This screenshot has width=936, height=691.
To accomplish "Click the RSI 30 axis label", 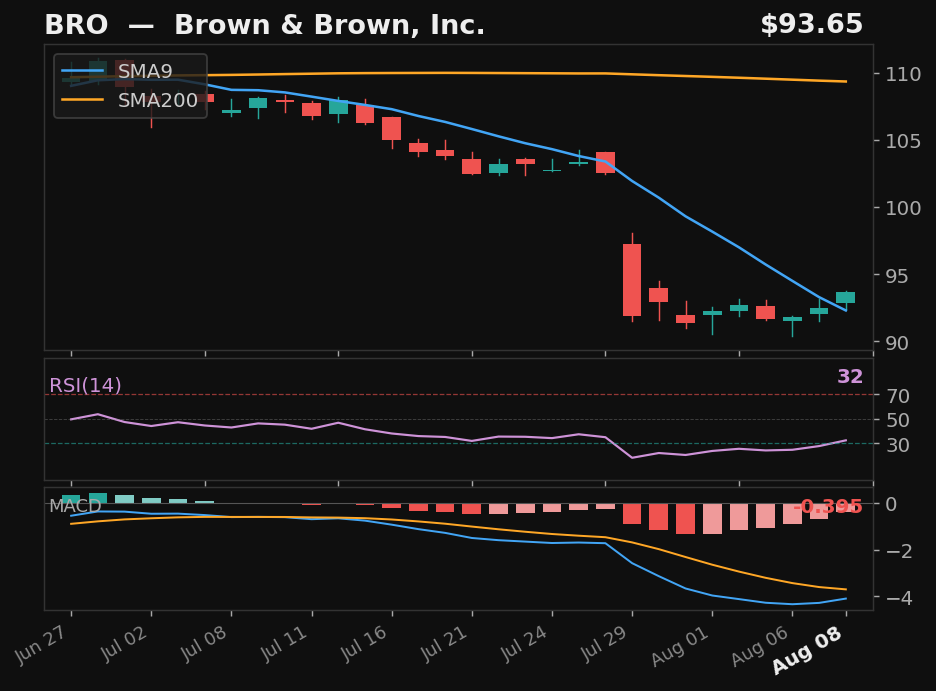I will tap(898, 445).
